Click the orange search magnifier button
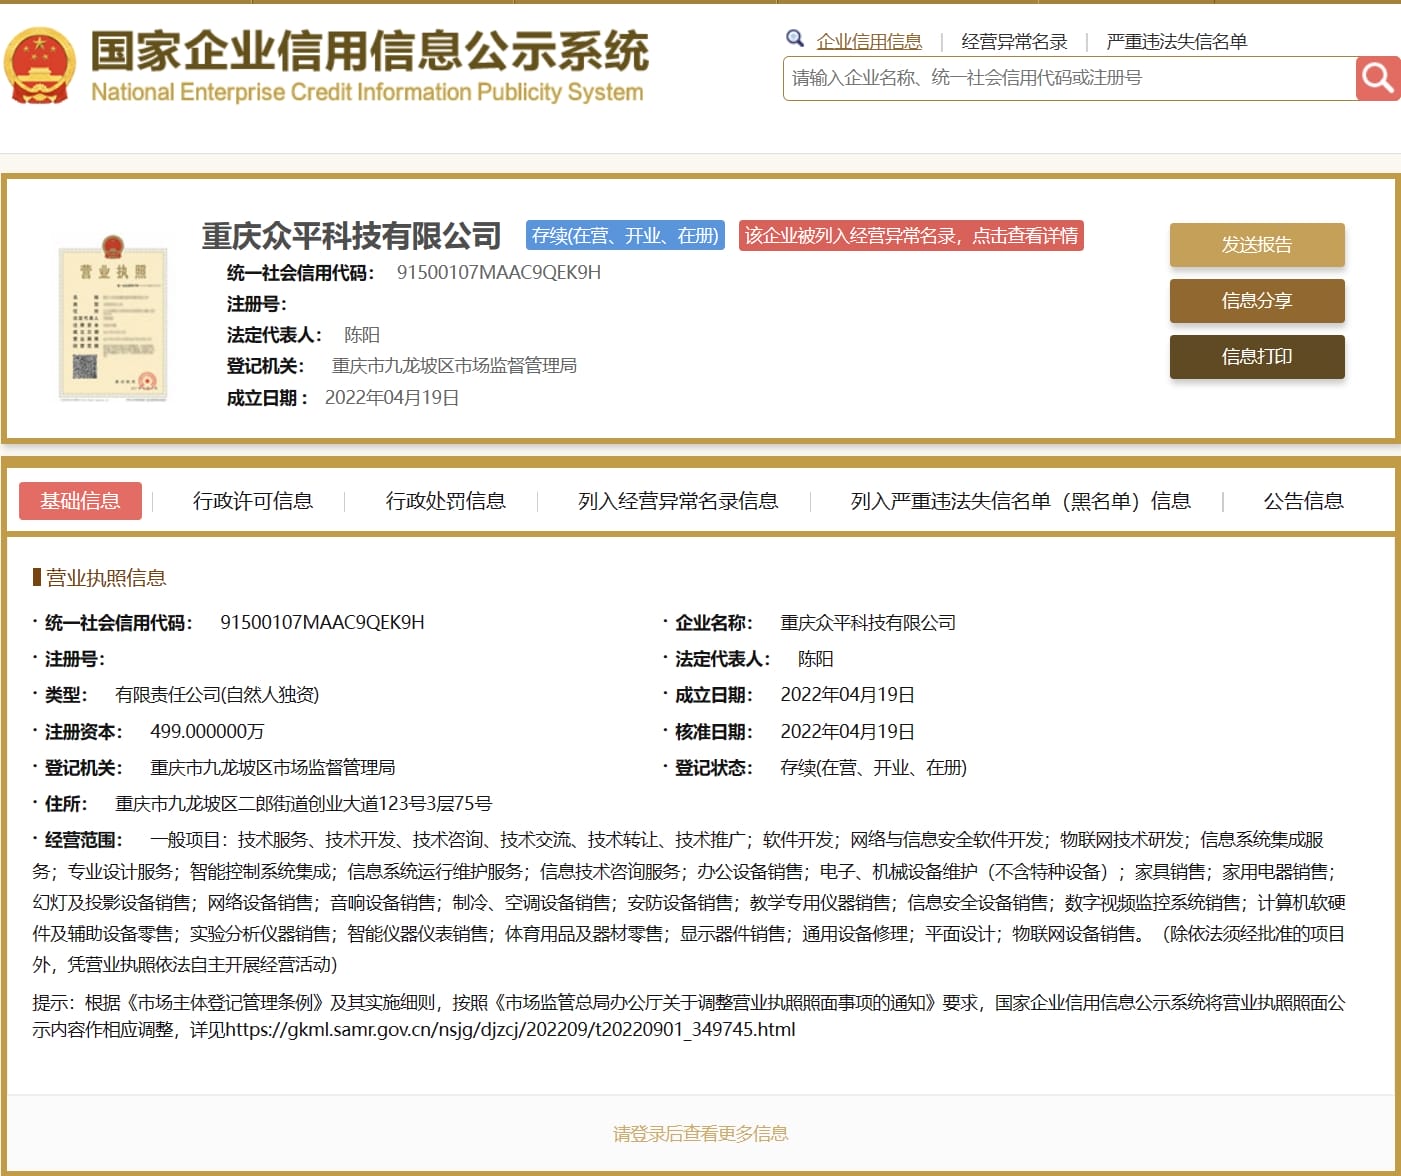 click(x=1377, y=78)
